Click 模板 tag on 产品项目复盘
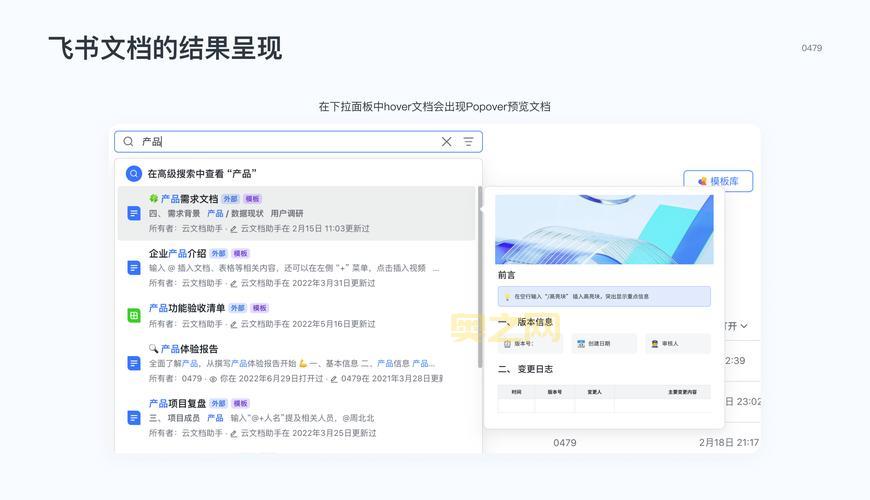 coord(241,403)
